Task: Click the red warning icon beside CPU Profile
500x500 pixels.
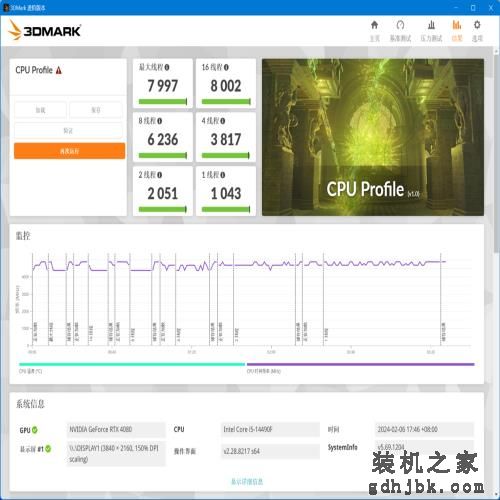Action: (x=59, y=70)
